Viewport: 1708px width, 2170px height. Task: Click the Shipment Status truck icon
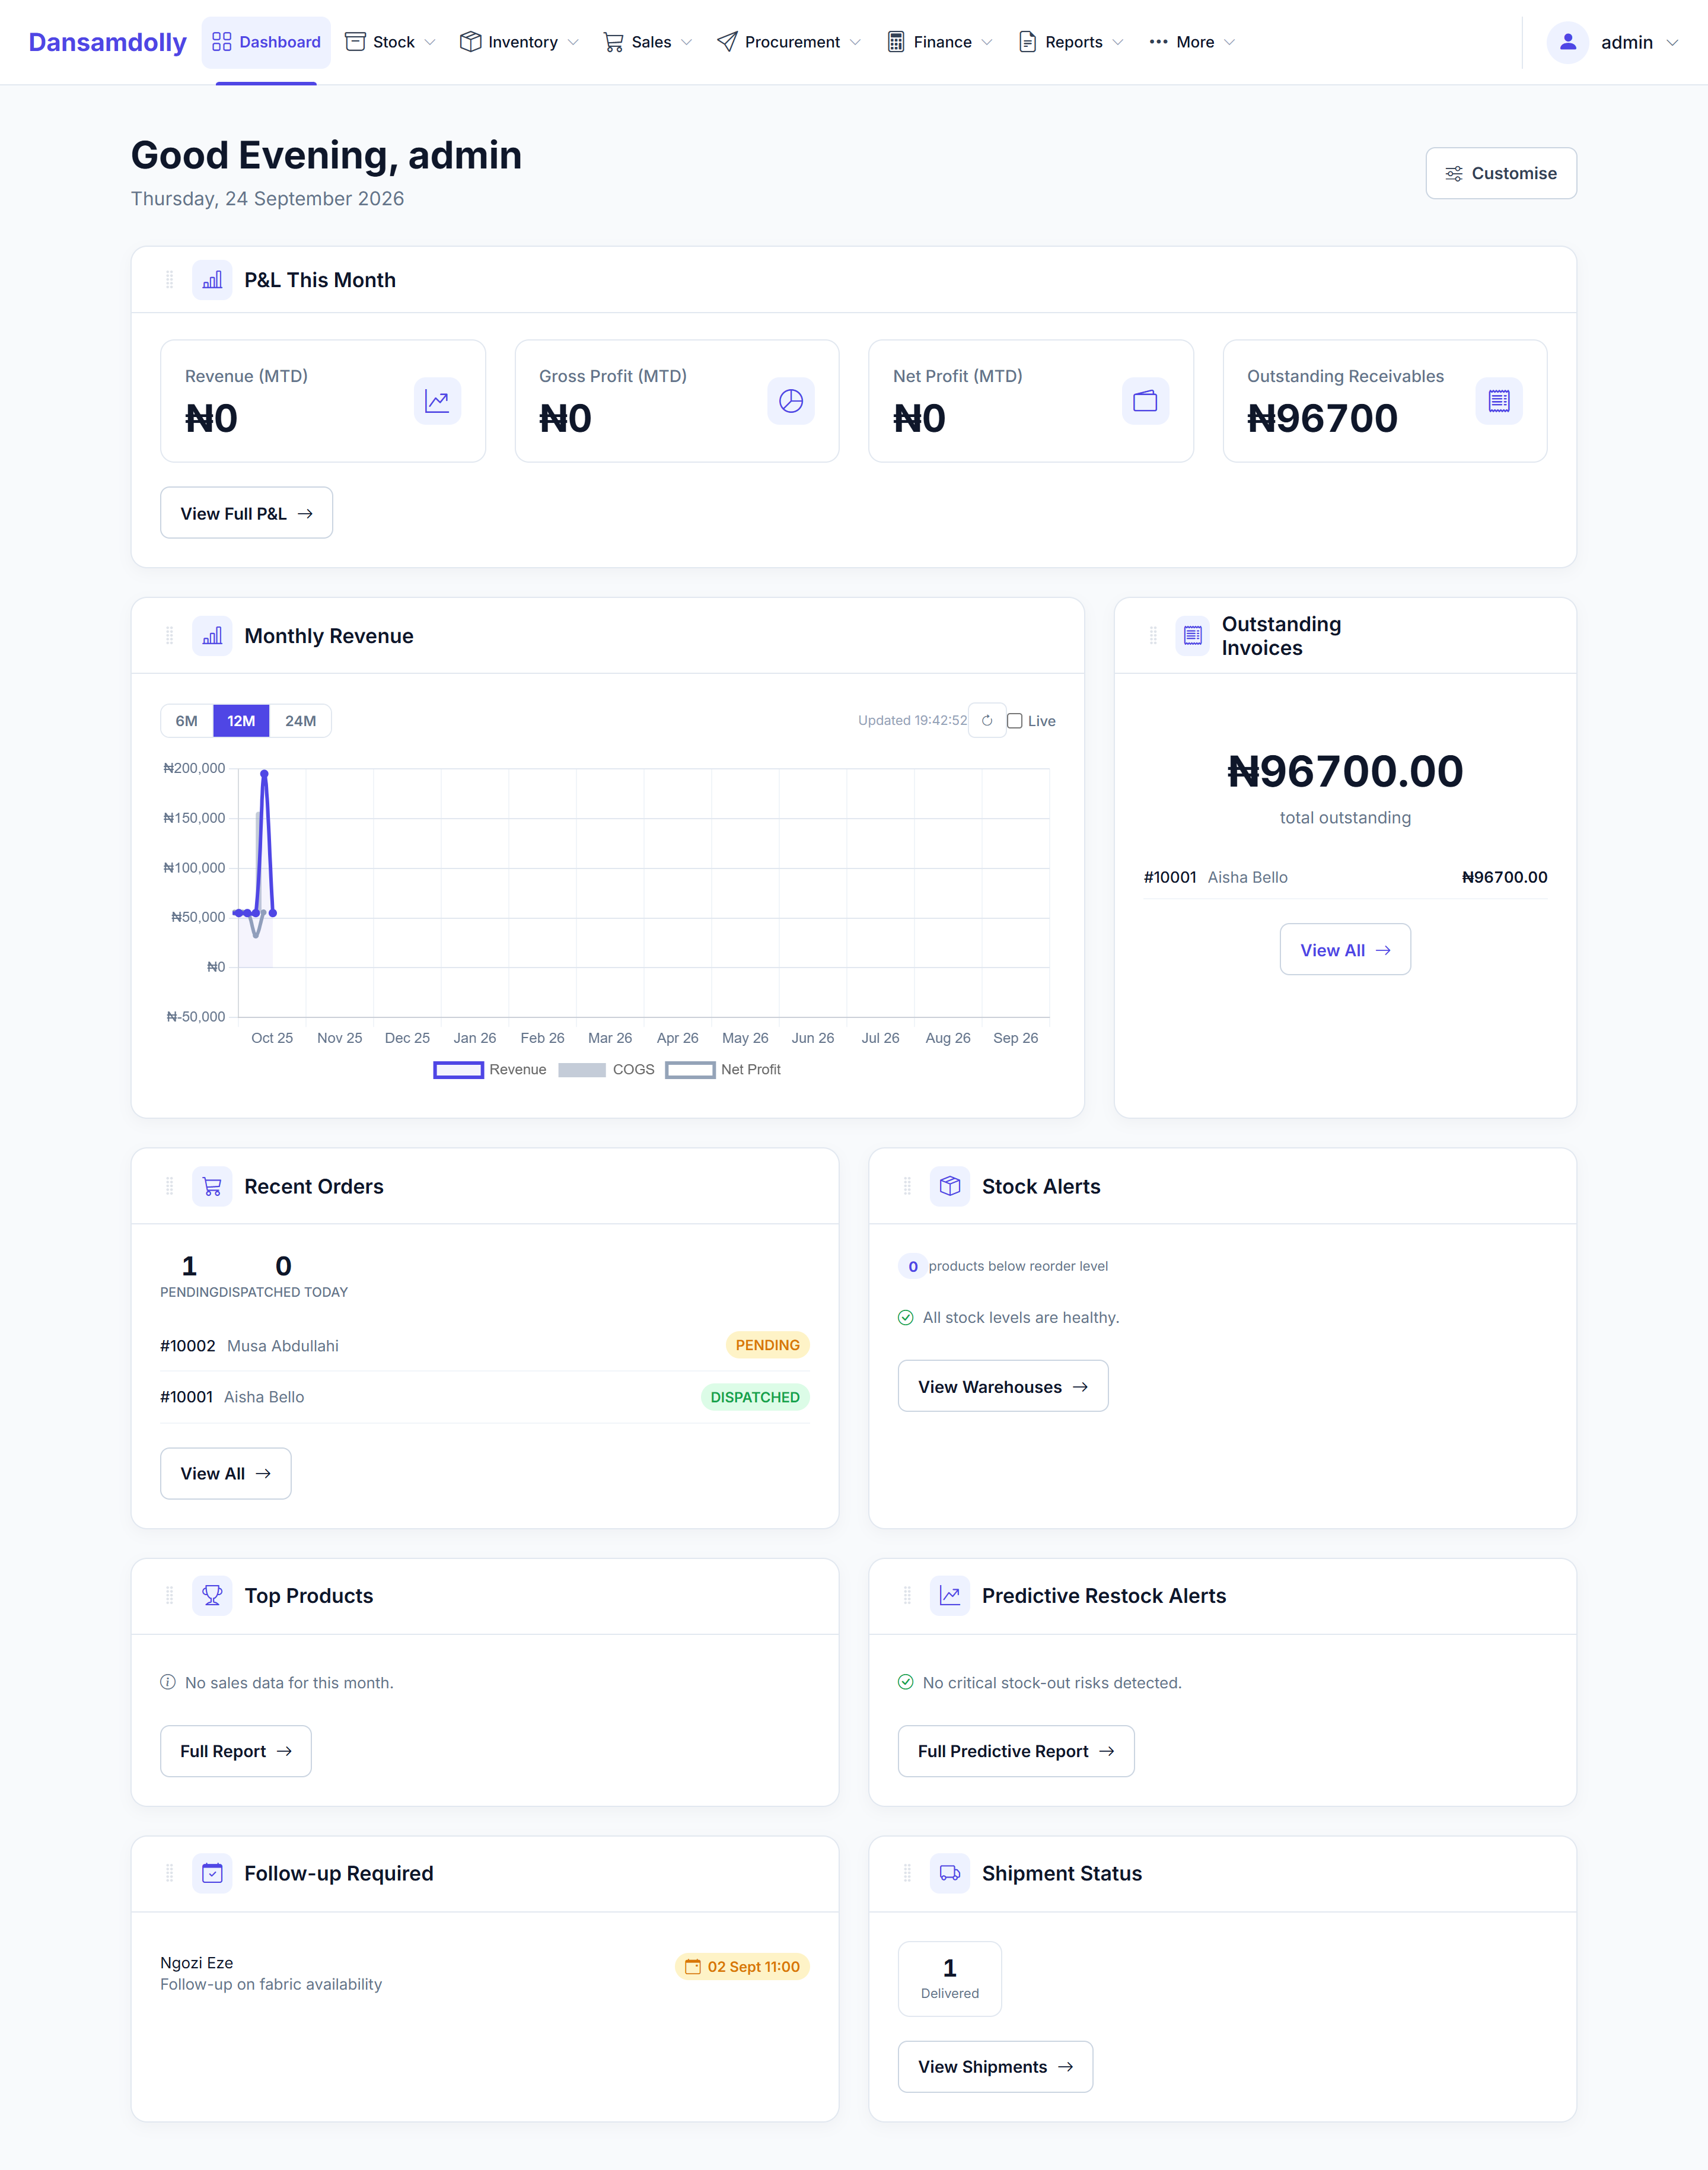click(950, 1873)
